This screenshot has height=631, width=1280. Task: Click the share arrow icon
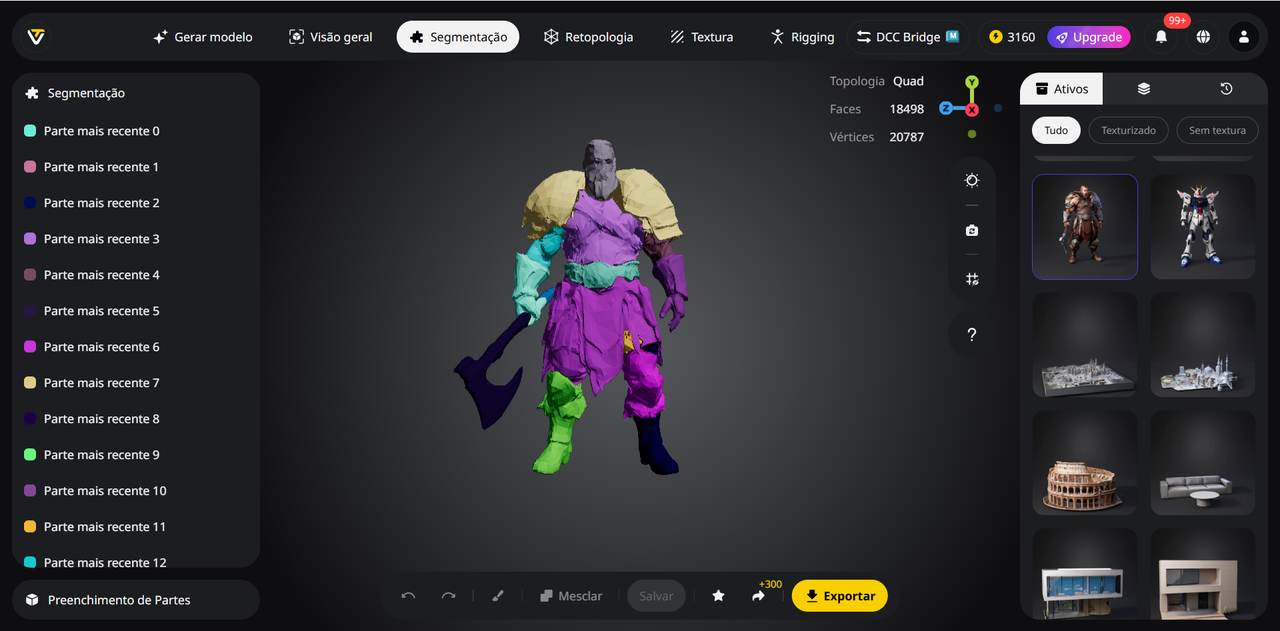click(x=758, y=596)
